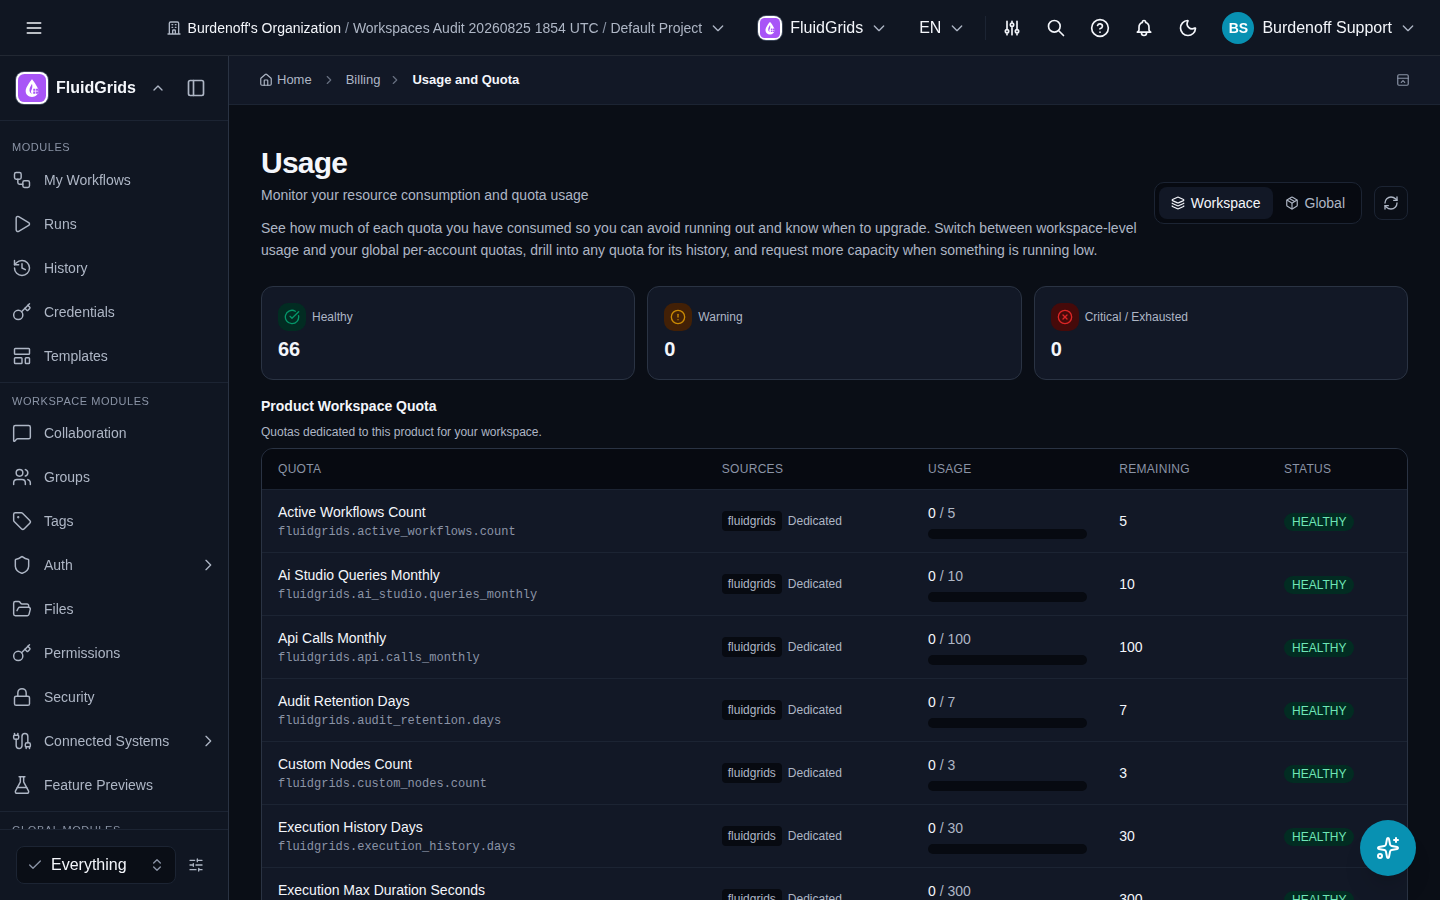Expand Connected Systems submenu chevron
1440x900 pixels.
208,741
